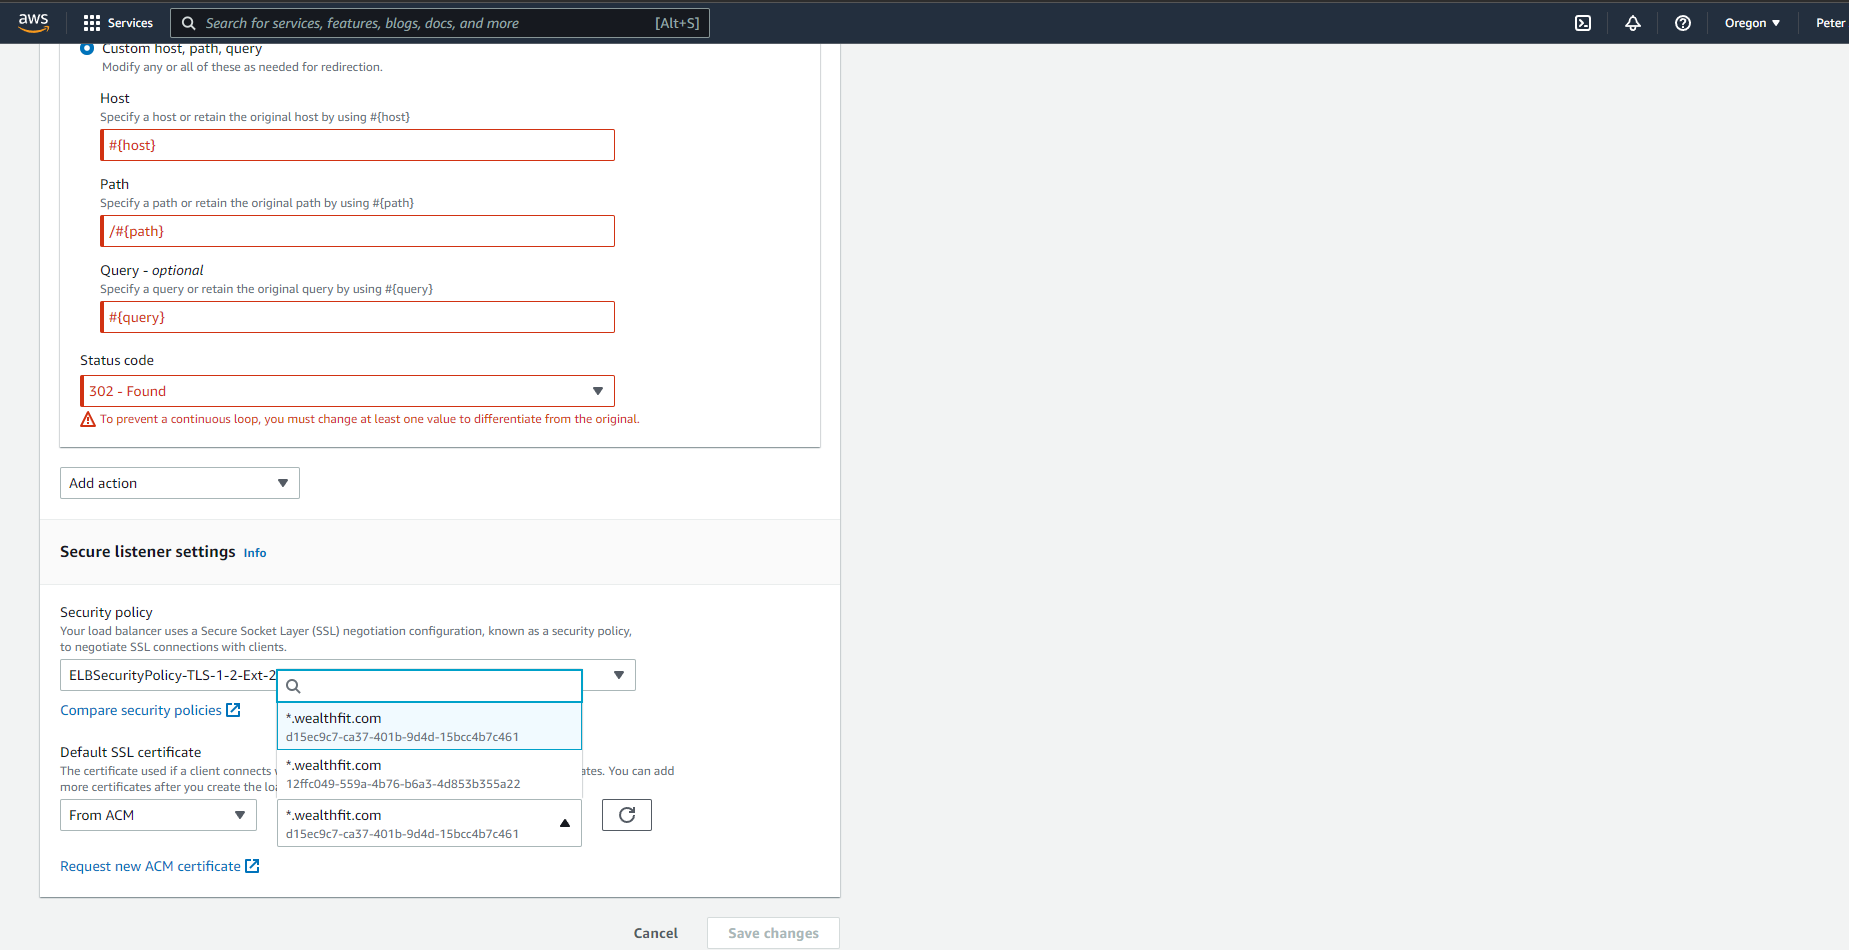
Task: Click the Save changes button
Action: pos(772,932)
